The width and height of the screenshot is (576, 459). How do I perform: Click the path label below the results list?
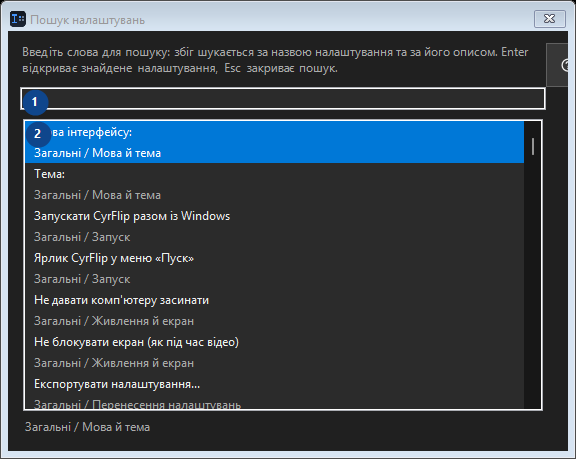(x=87, y=427)
